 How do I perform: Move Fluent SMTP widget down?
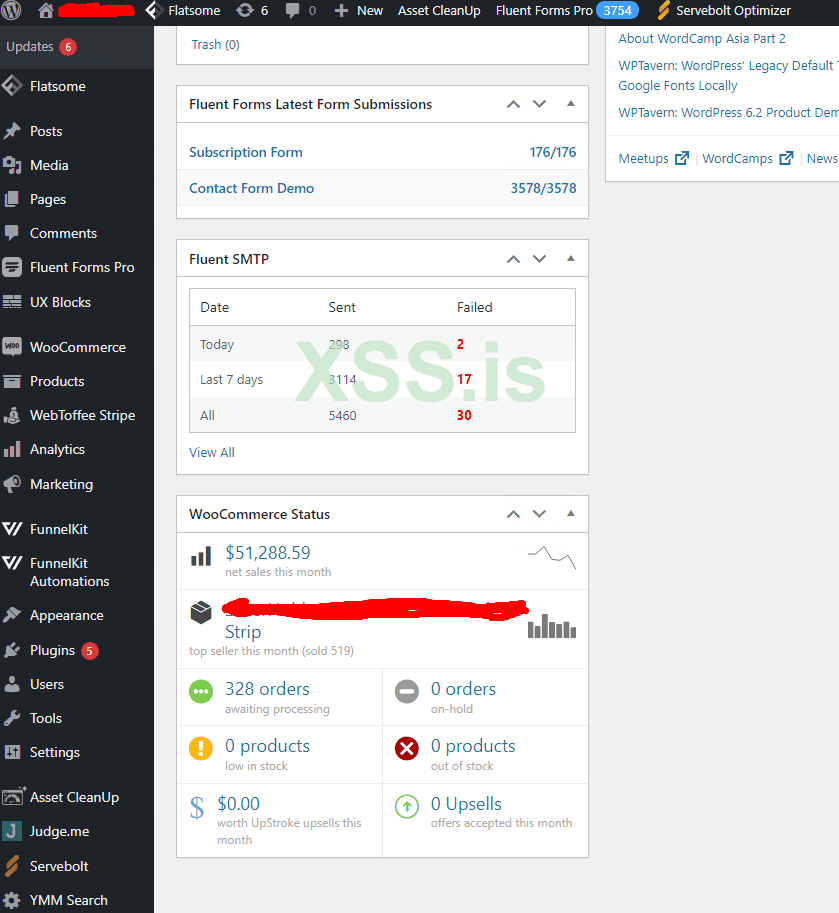point(540,259)
